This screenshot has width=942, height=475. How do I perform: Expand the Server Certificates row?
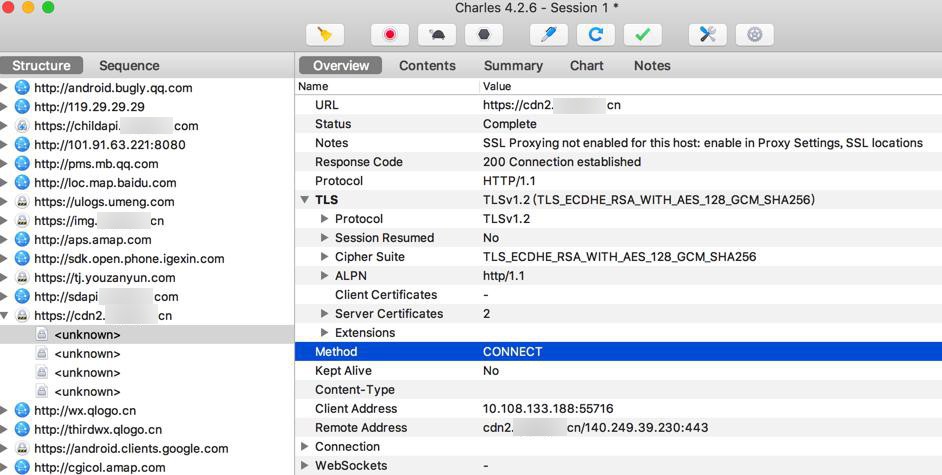324,314
